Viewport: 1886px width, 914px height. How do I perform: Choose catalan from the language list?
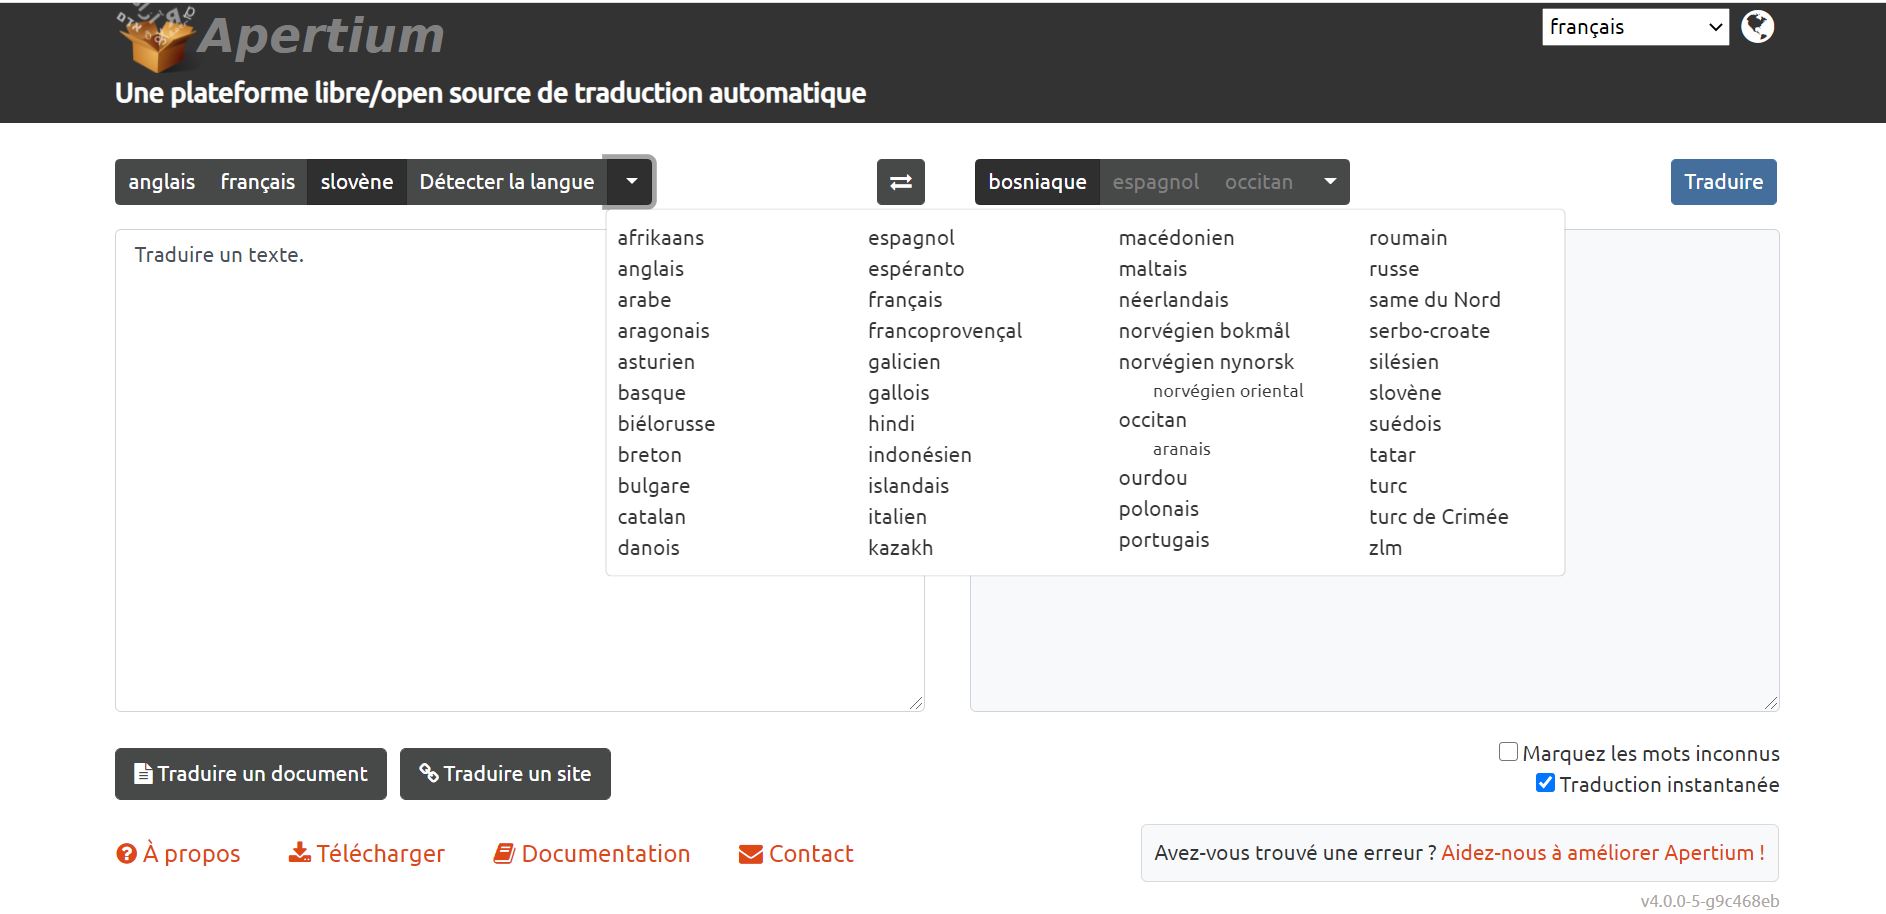[x=651, y=517]
